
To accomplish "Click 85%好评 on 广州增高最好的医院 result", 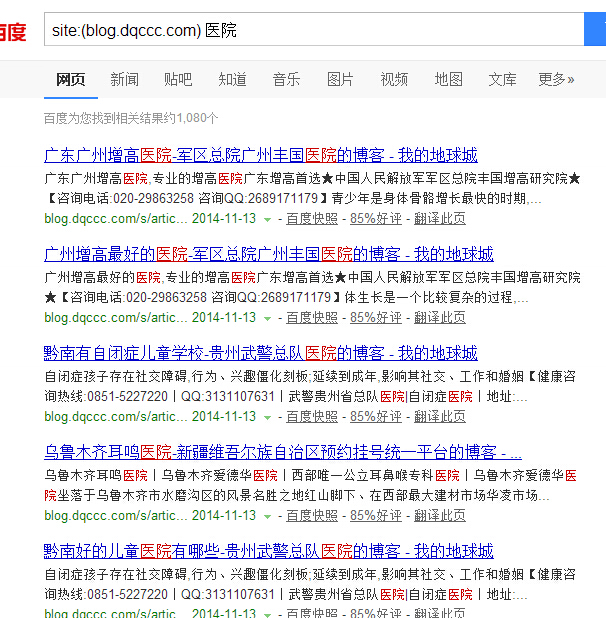I will (376, 317).
